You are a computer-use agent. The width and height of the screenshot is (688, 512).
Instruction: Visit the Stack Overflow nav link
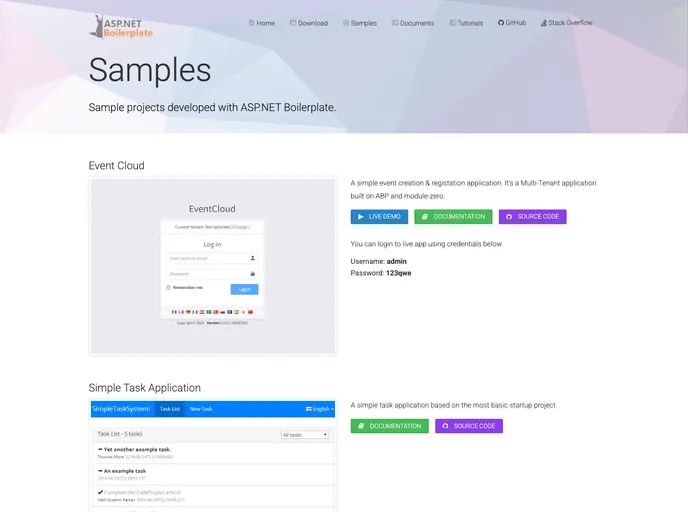click(566, 22)
